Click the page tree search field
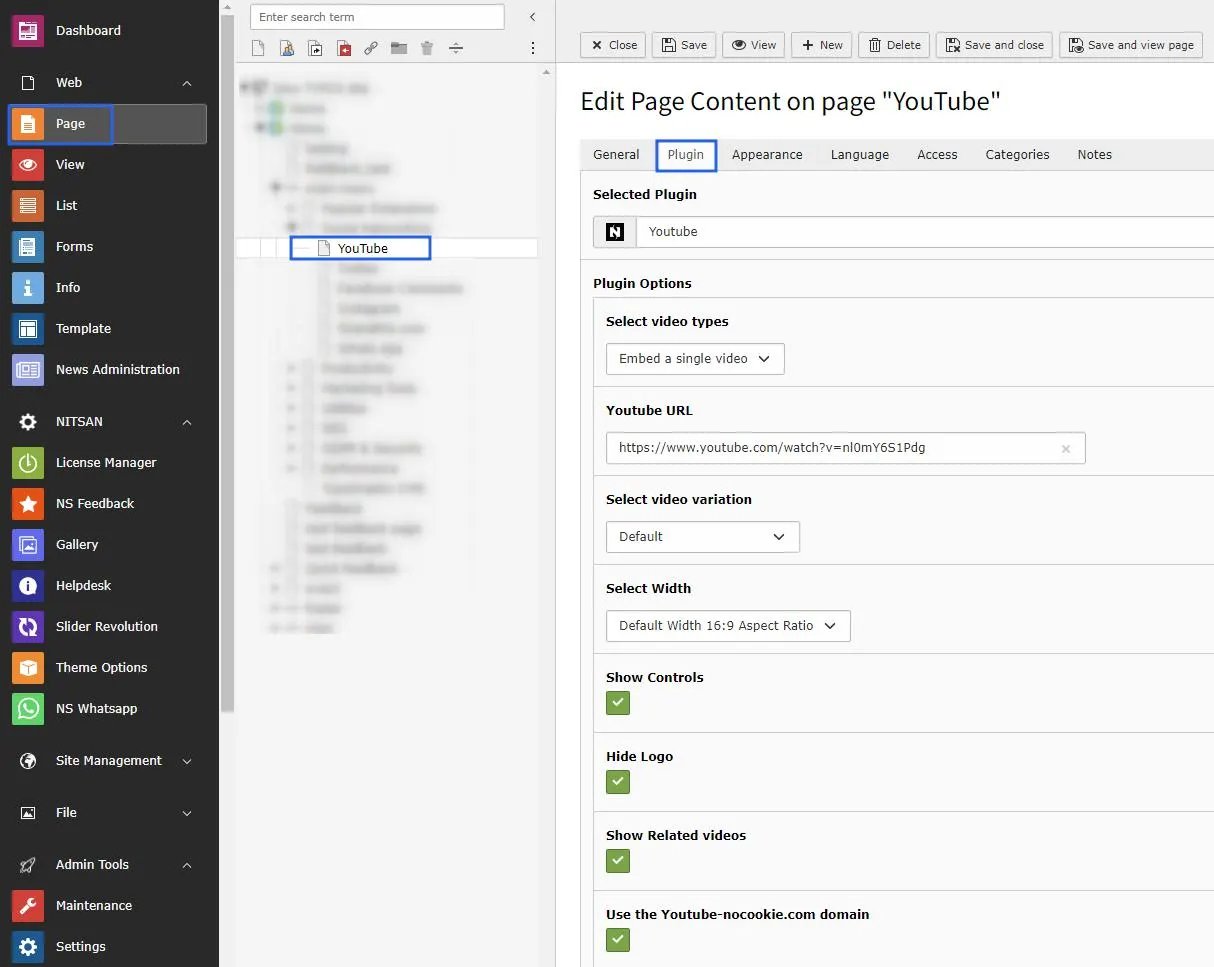 click(377, 17)
